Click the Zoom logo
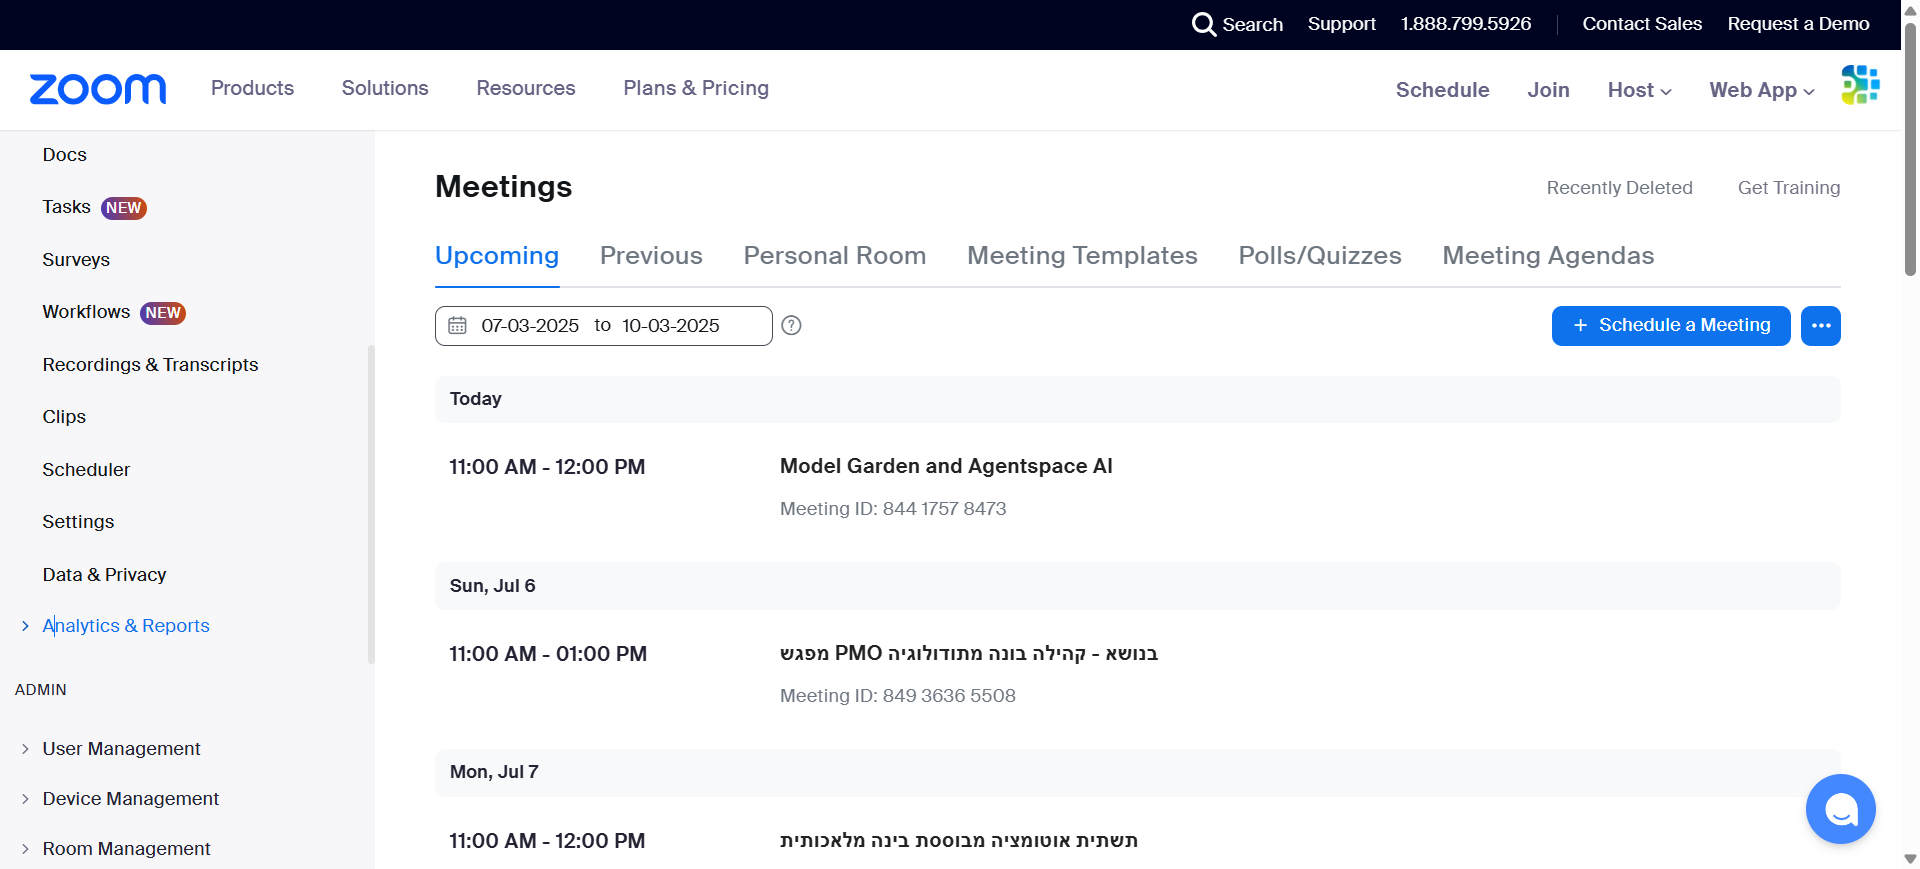Screen dimensions: 1920x869 click(x=98, y=89)
